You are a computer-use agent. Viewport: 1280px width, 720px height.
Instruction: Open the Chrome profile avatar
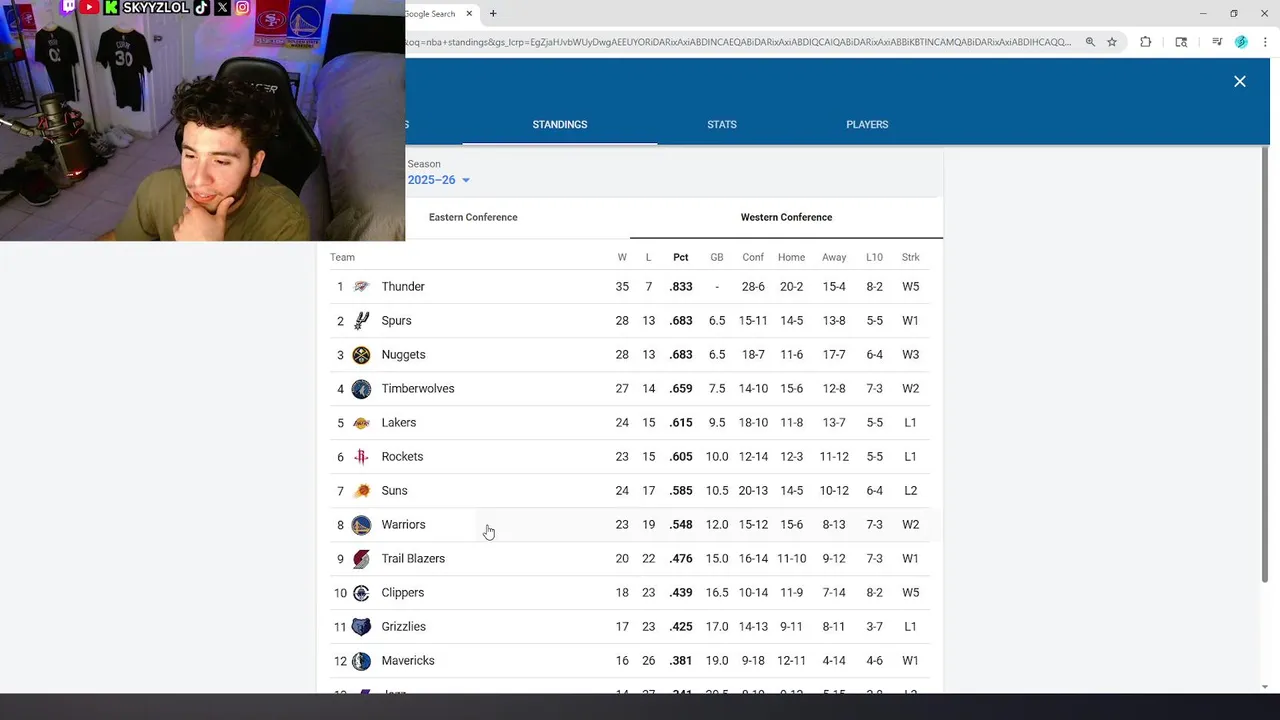click(1241, 42)
